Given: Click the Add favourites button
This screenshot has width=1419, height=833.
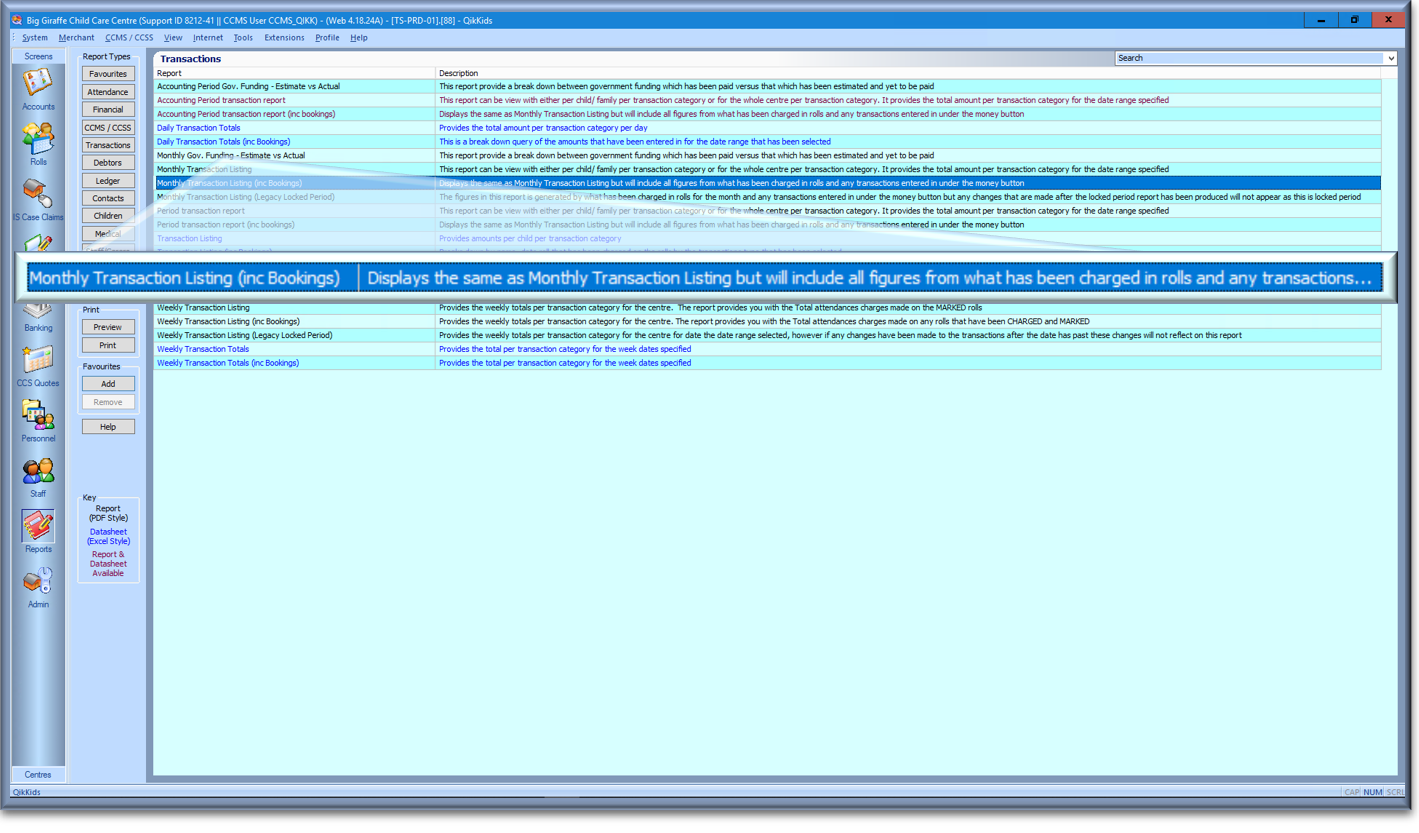Looking at the screenshot, I should (108, 384).
